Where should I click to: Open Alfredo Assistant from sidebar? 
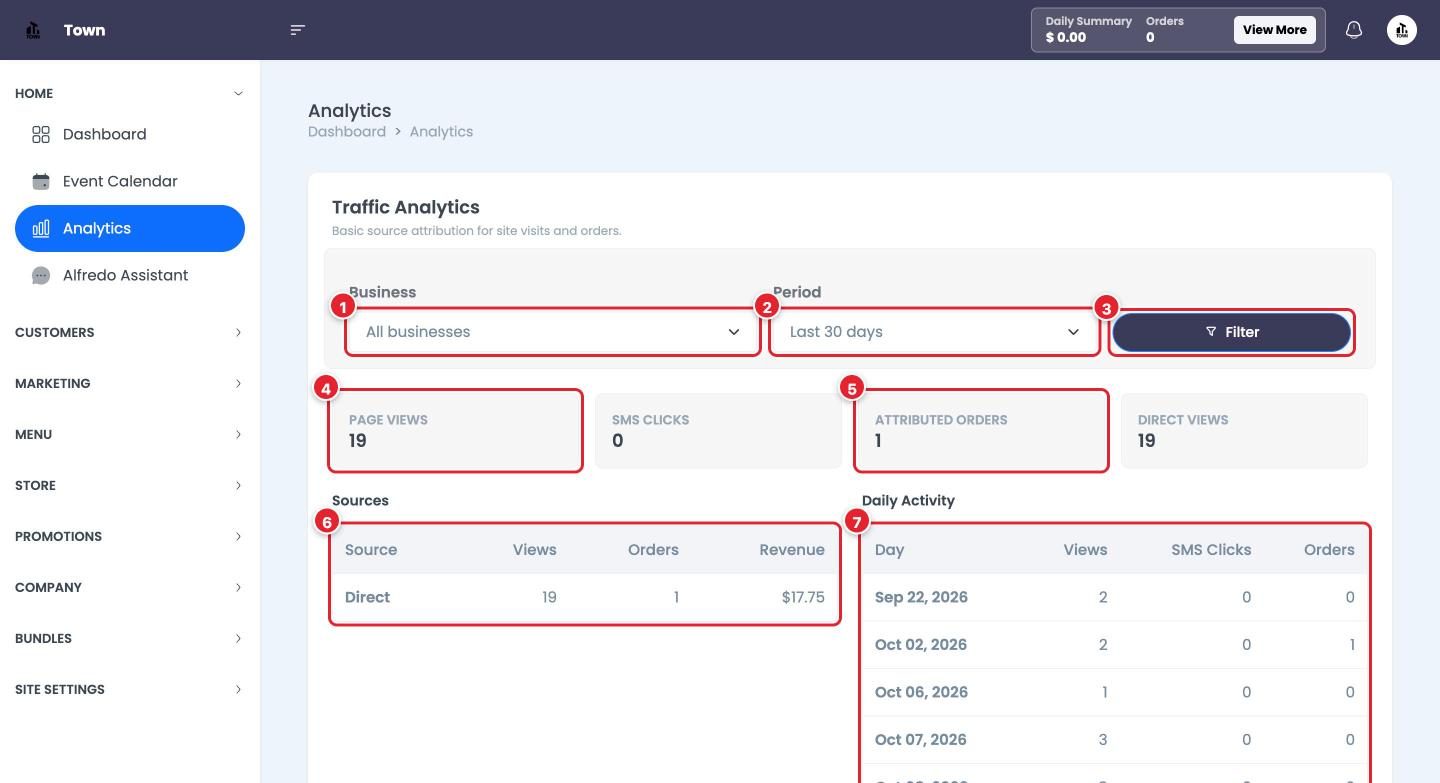[x=130, y=275]
